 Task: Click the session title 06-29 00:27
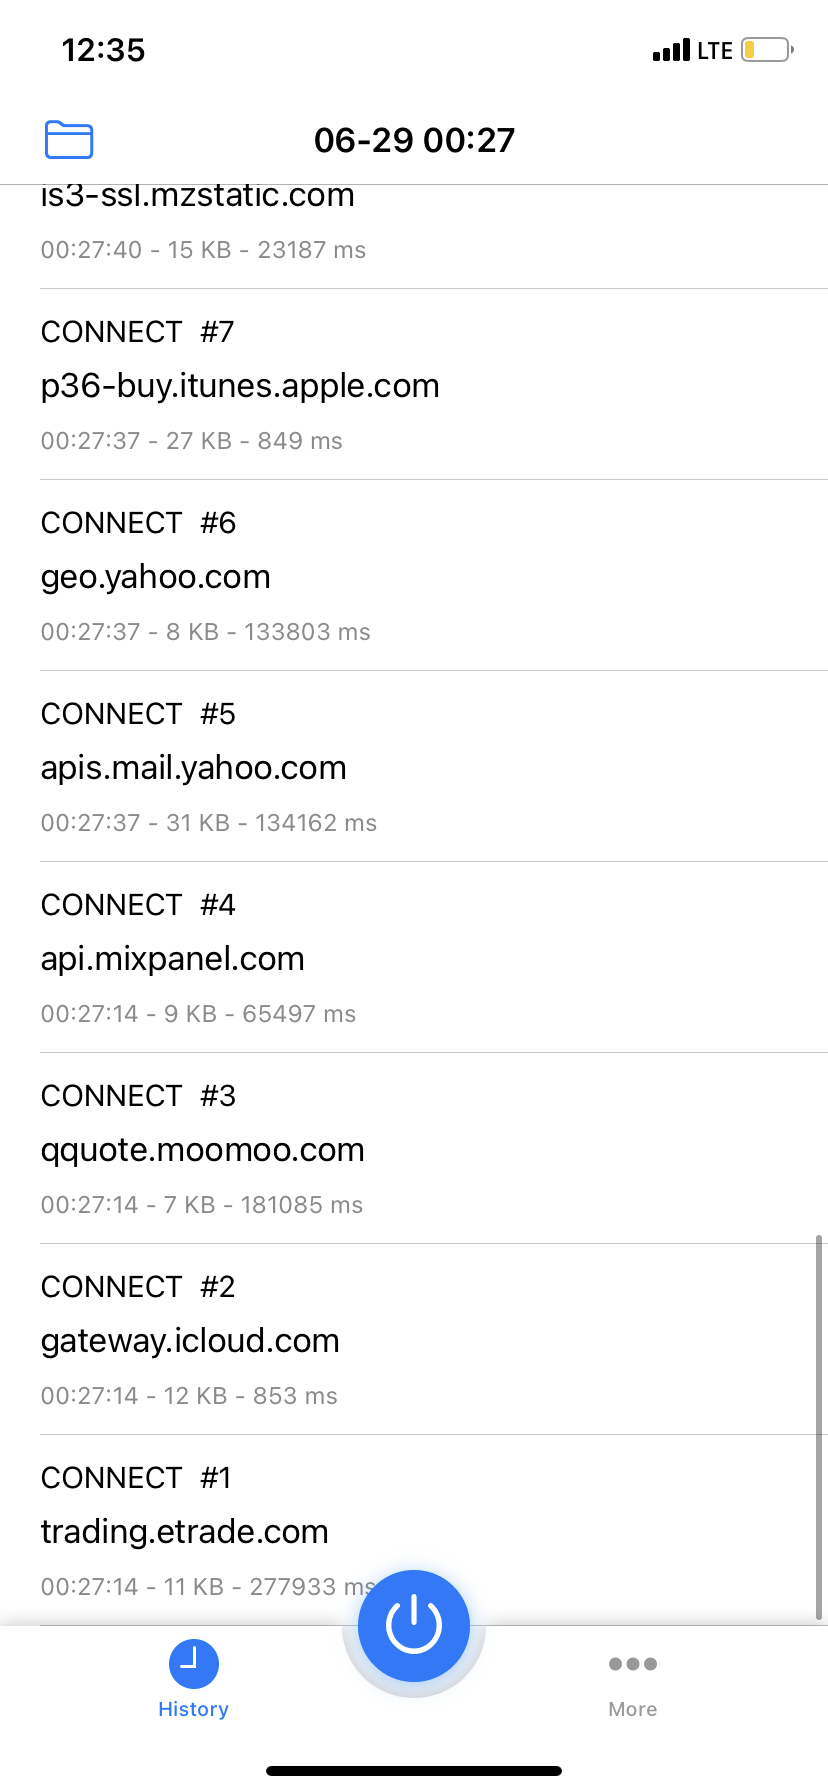pos(414,140)
